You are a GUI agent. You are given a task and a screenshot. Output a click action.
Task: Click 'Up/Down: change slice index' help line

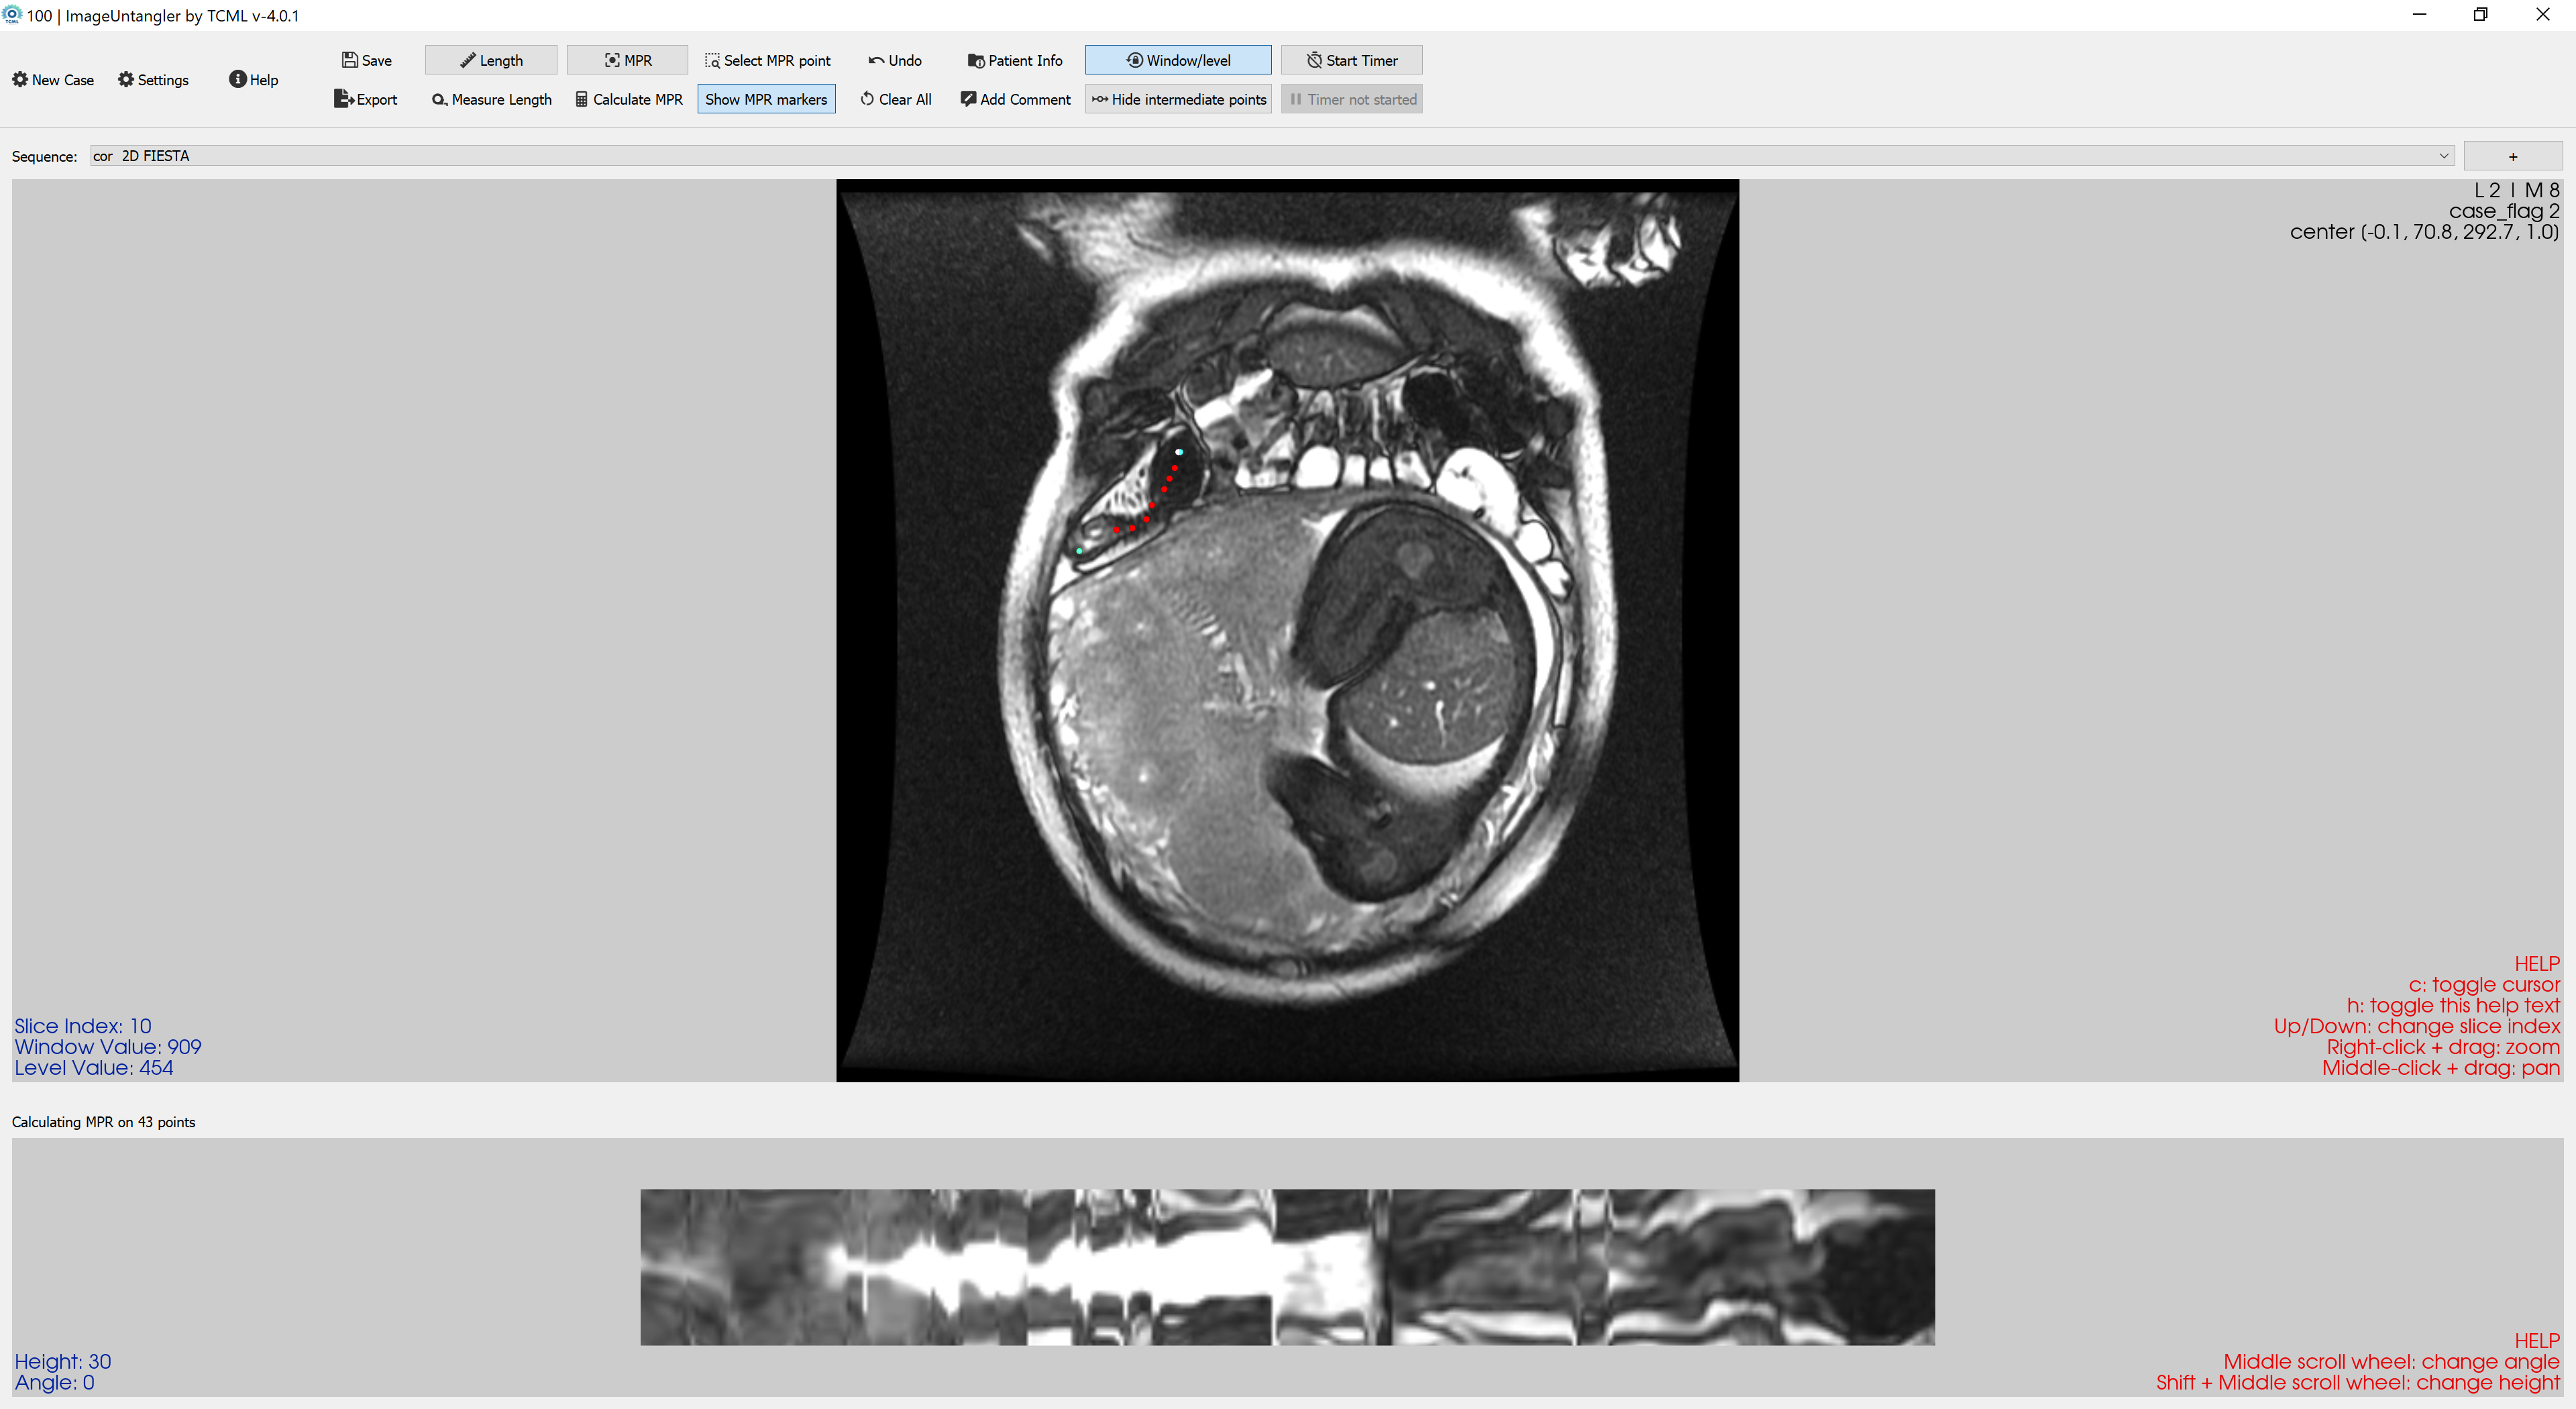pos(2417,1026)
